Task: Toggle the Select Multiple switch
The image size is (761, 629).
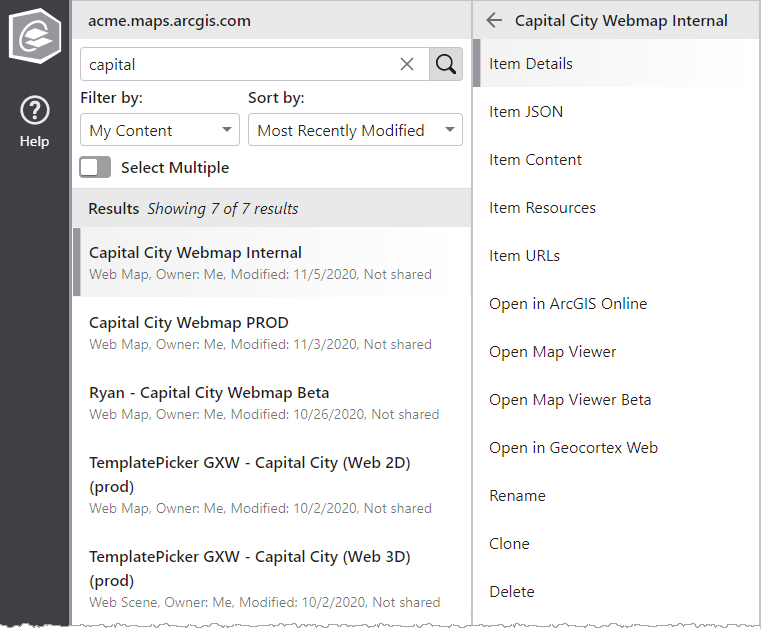Action: tap(95, 167)
